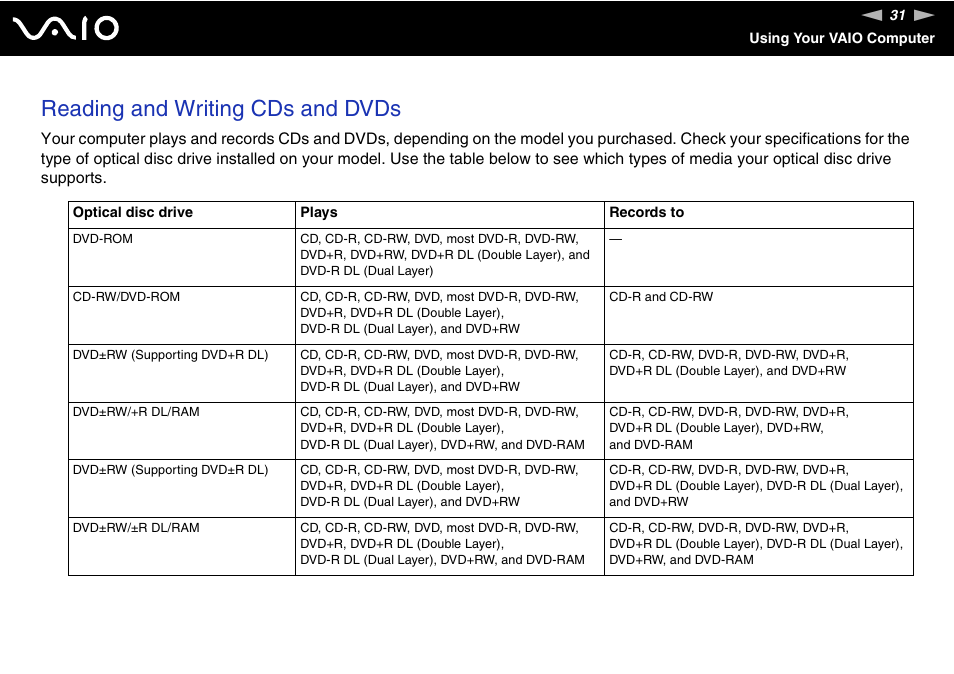The height and width of the screenshot is (674, 954).
Task: Click Records cell for DVD±RW/+R DL/RAM row
Action: 759,431
